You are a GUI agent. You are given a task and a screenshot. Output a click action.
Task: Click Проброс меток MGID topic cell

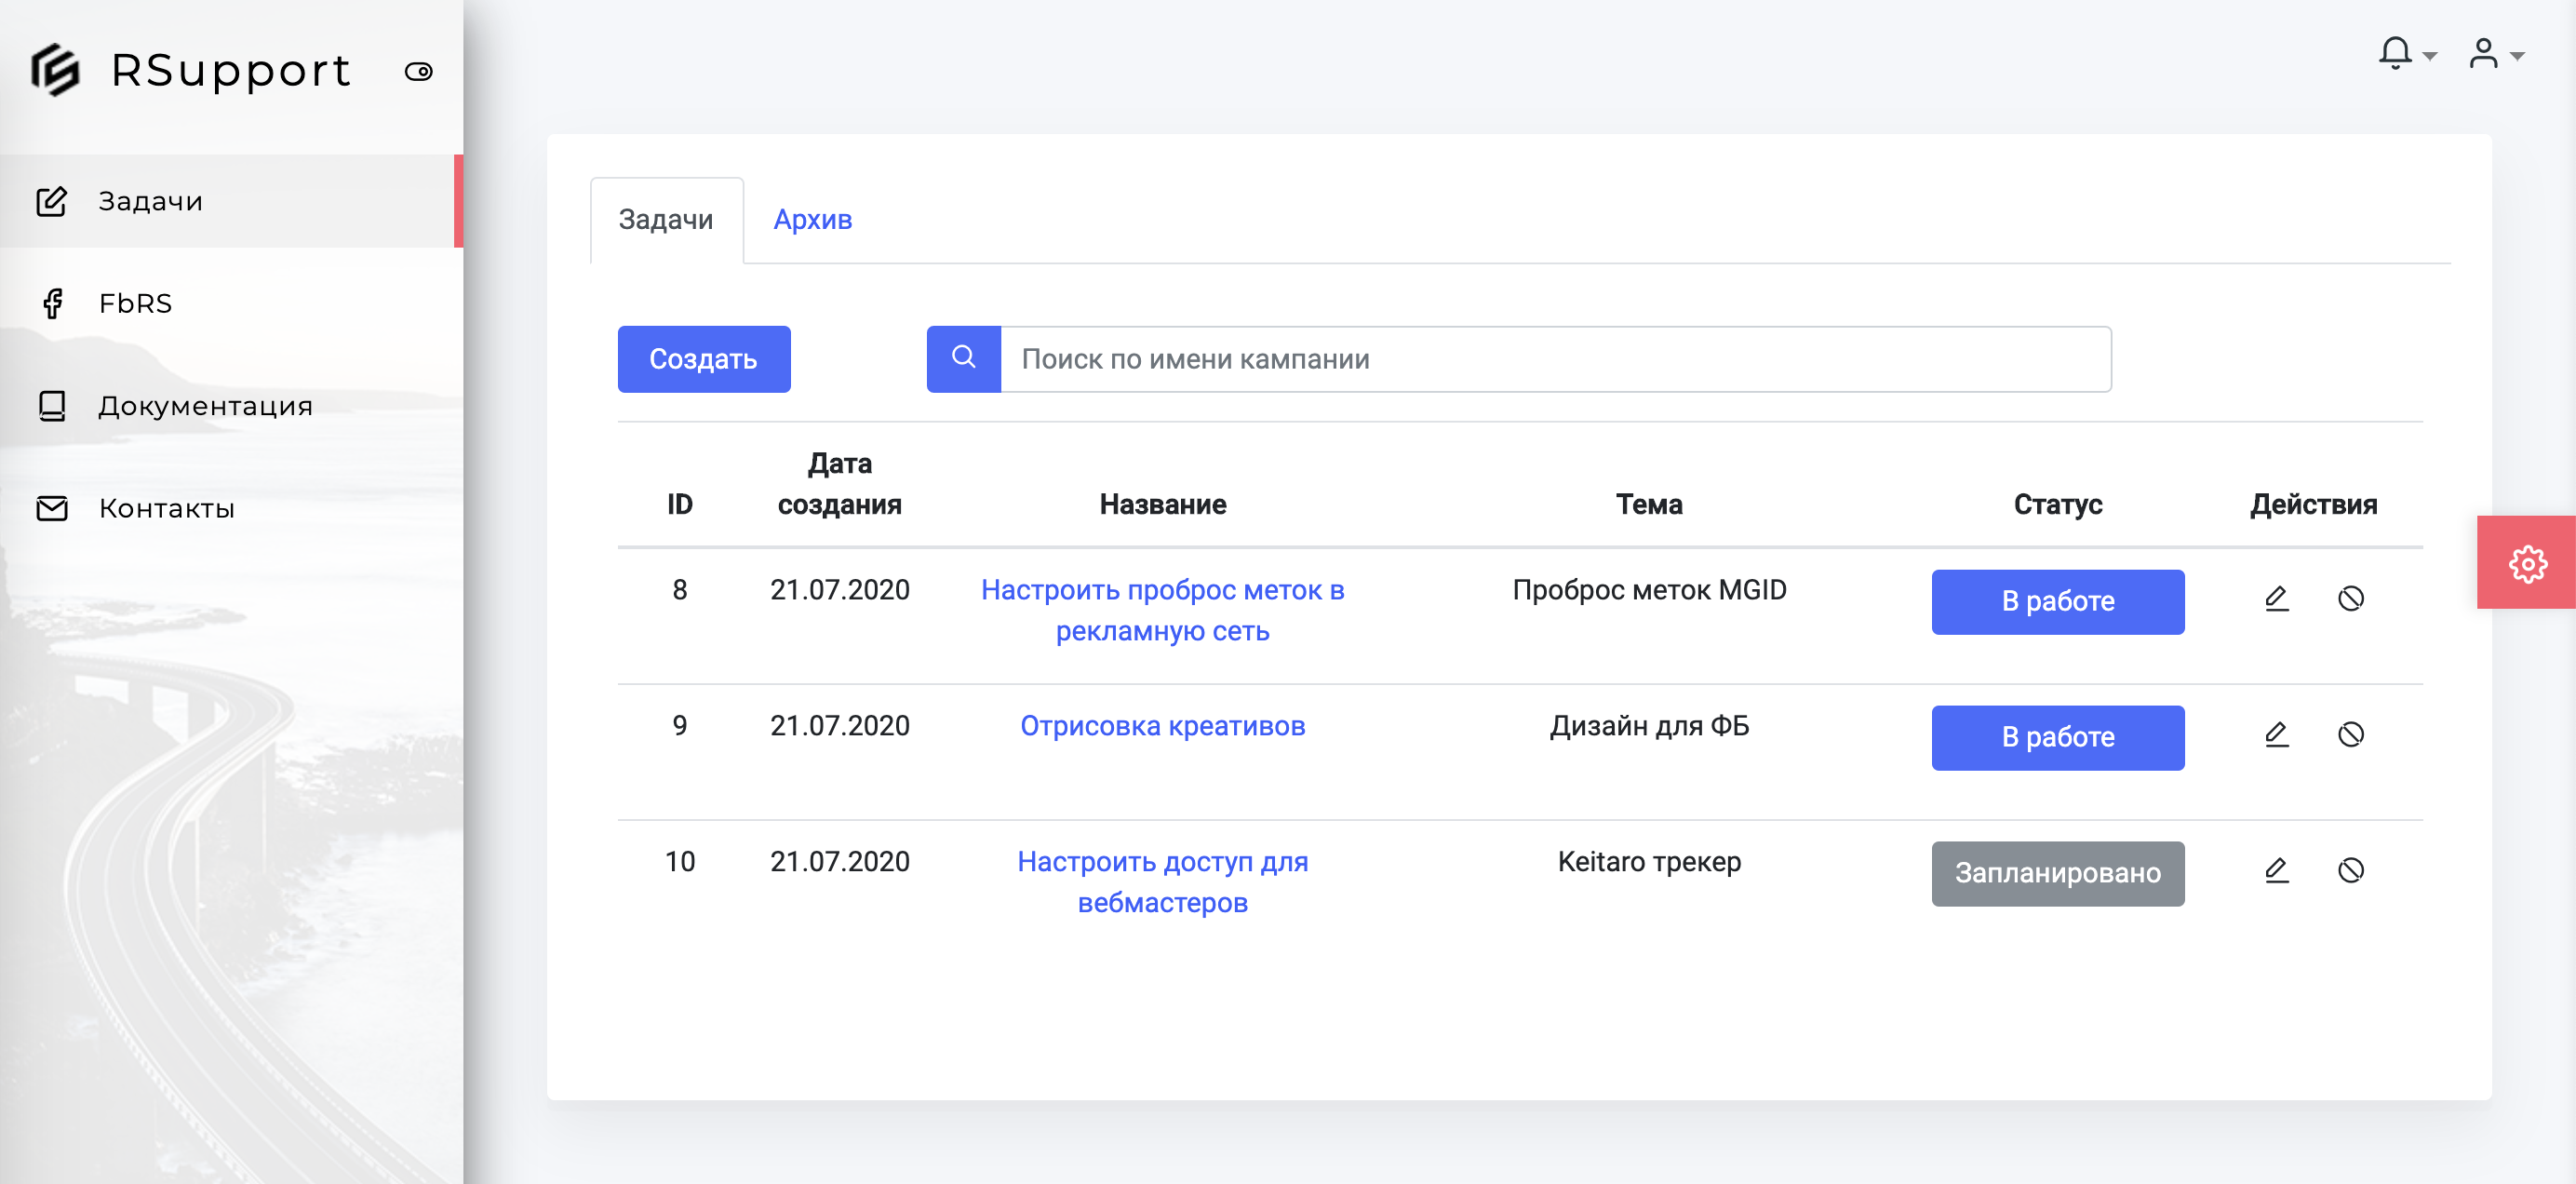click(x=1649, y=590)
